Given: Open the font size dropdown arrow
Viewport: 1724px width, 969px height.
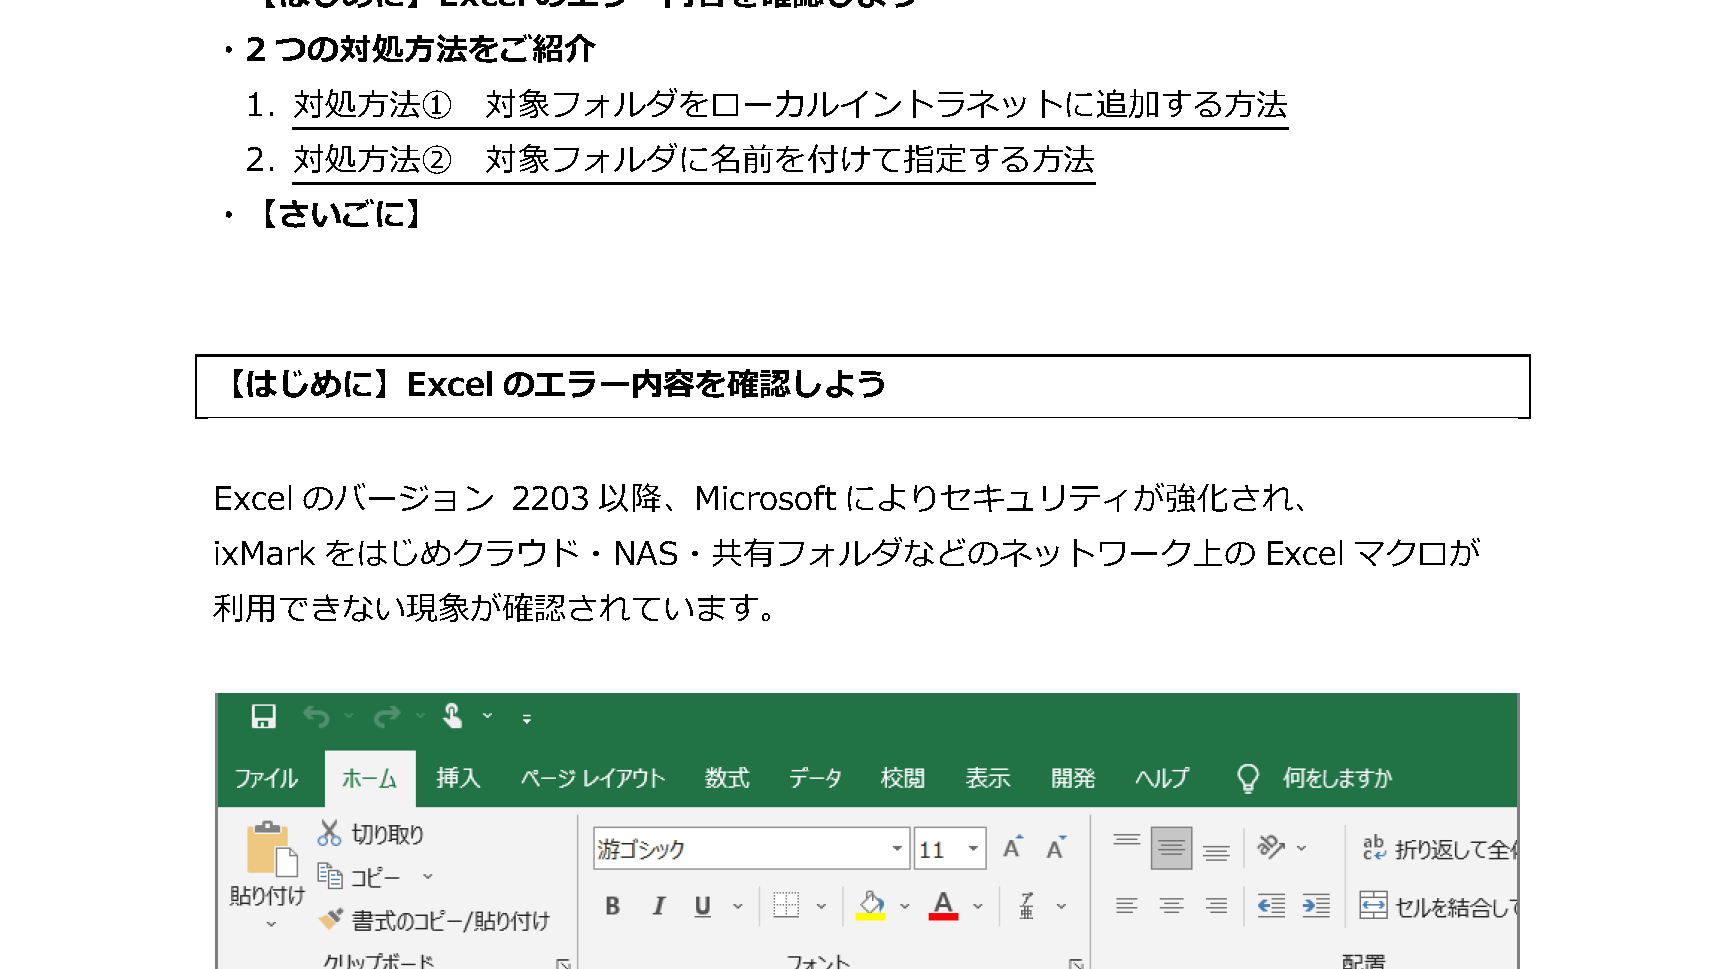Looking at the screenshot, I should tap(973, 849).
